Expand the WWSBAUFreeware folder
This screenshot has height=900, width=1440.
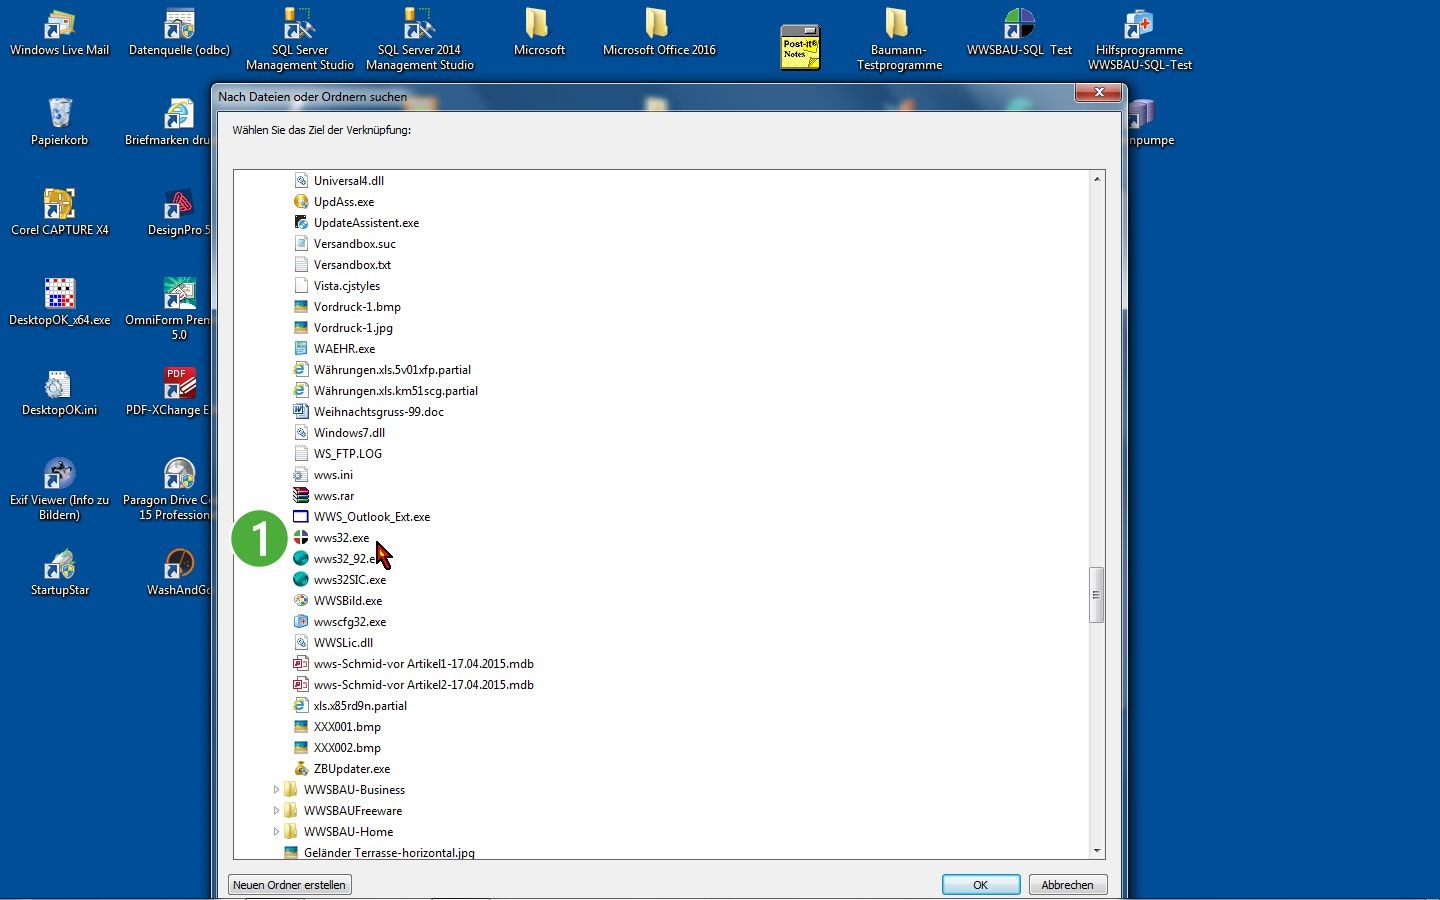276,811
